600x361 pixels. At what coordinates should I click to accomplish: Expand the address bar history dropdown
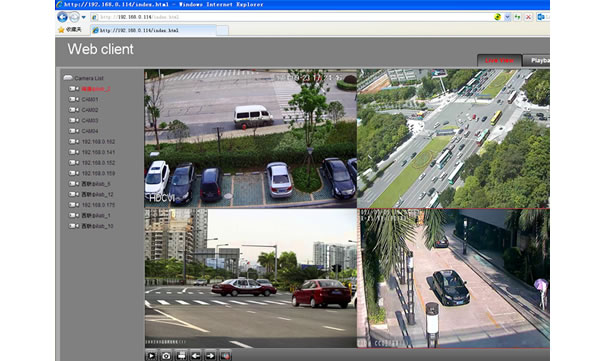point(507,17)
